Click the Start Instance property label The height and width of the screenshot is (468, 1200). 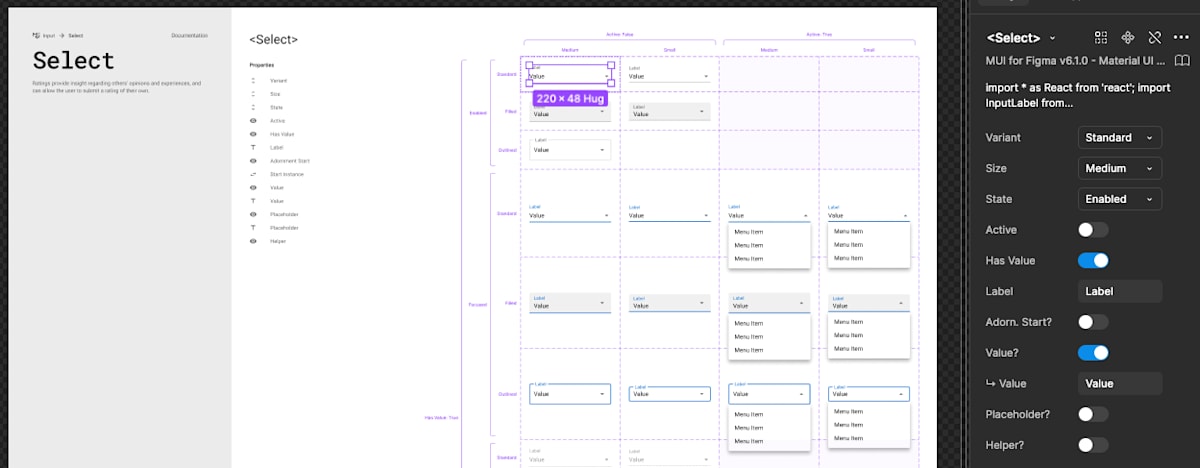(x=287, y=174)
